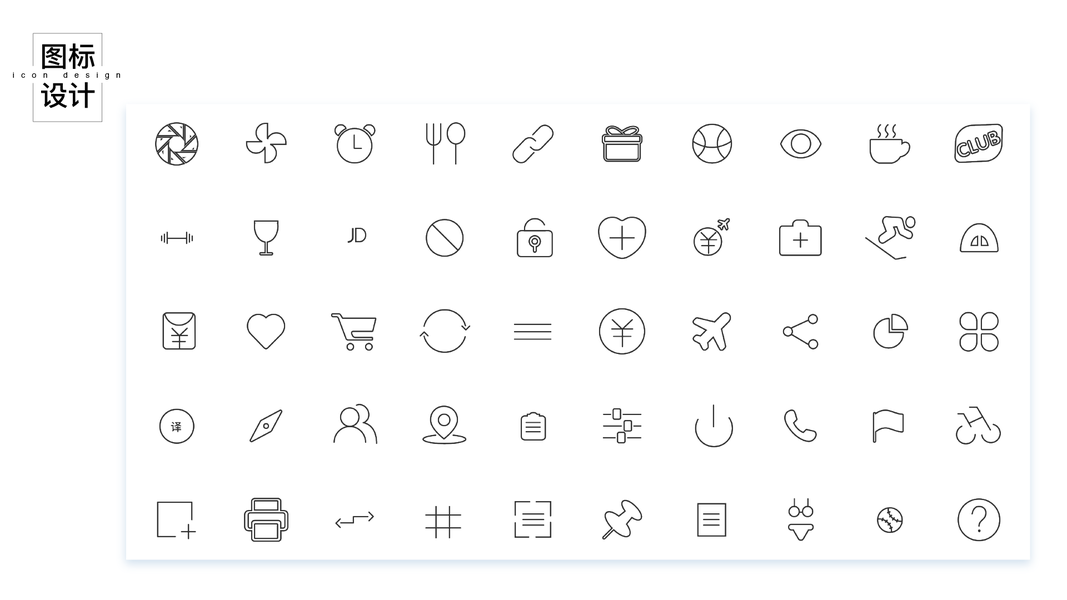Select the alarm clock icon
This screenshot has height=600, width=1067.
[355, 144]
